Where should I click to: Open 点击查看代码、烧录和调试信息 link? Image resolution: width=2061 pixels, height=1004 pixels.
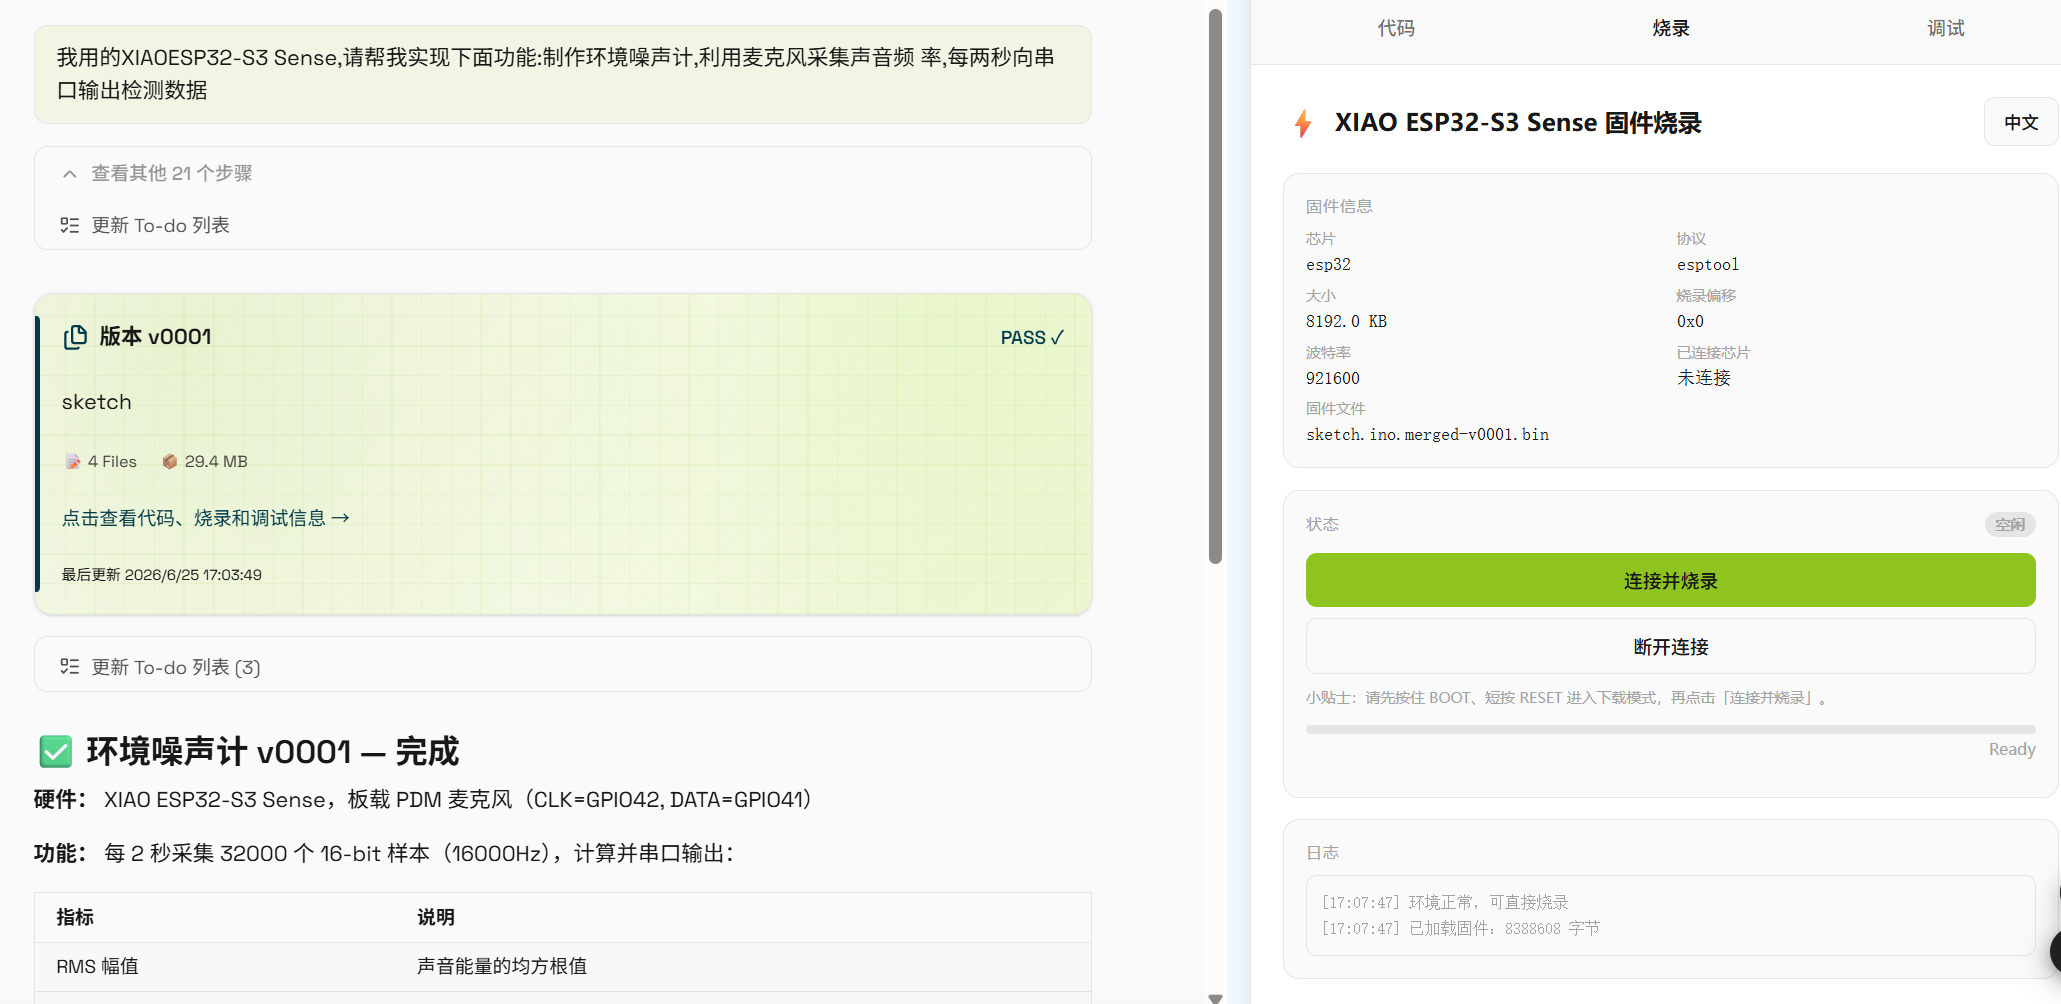coord(206,518)
